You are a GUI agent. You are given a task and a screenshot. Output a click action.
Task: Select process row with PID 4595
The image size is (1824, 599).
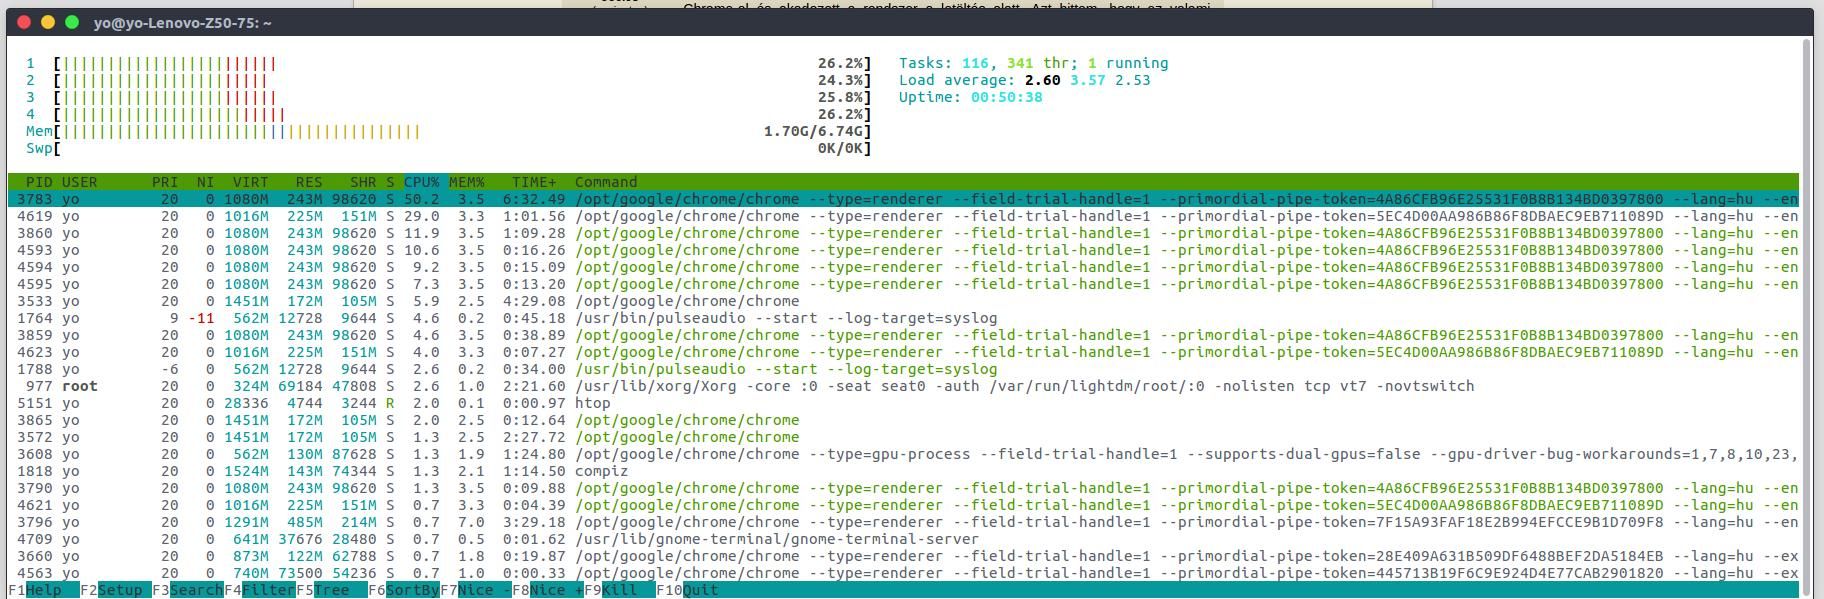903,284
